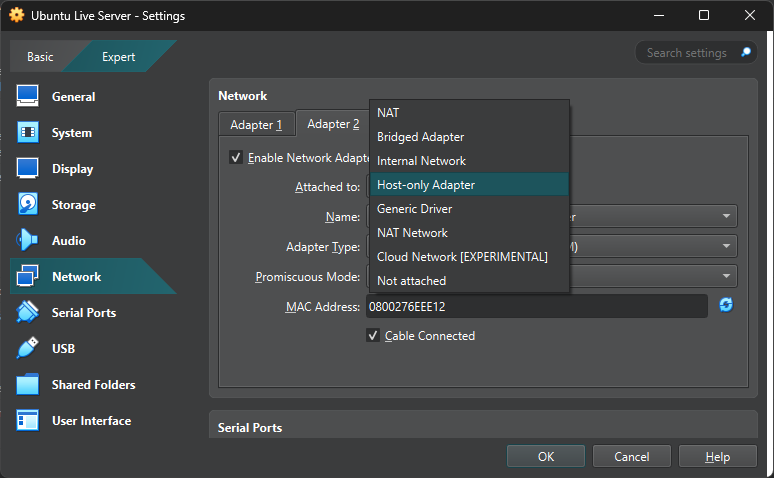This screenshot has width=774, height=478.
Task: Toggle the Enable Network Adapter checkbox
Action: point(235,158)
